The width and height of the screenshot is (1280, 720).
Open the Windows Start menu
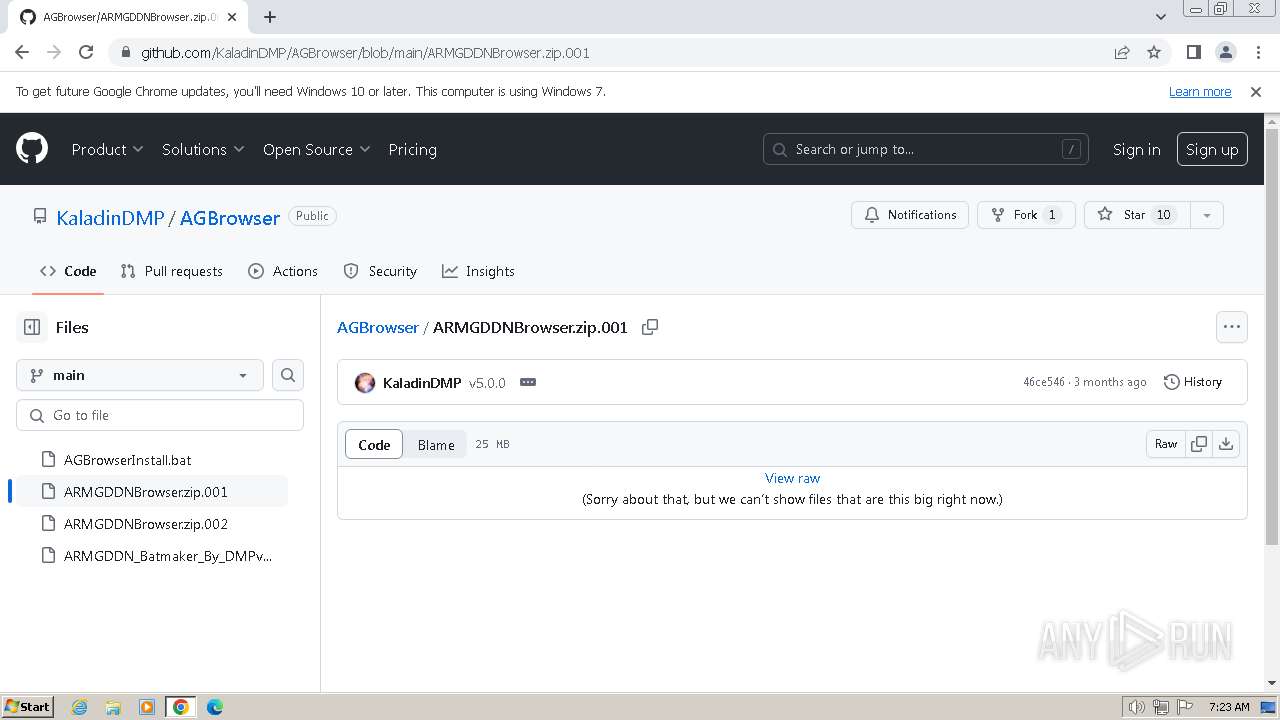pos(28,707)
